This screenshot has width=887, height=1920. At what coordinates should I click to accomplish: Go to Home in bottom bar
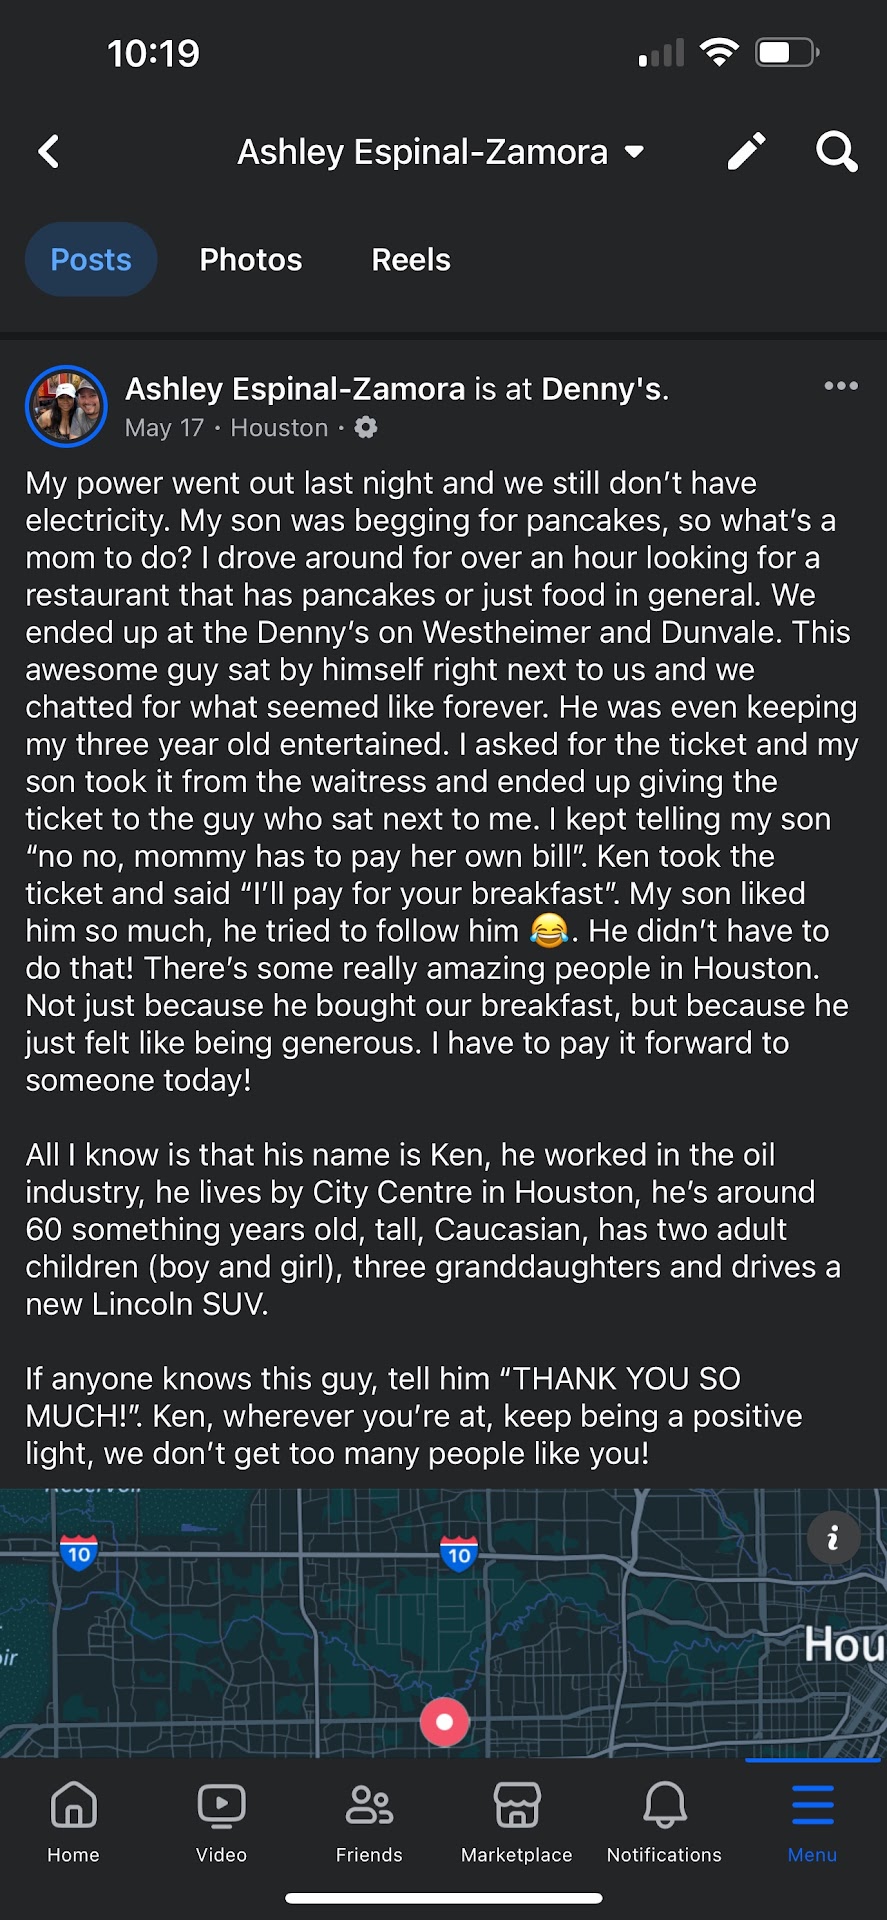click(x=74, y=1822)
